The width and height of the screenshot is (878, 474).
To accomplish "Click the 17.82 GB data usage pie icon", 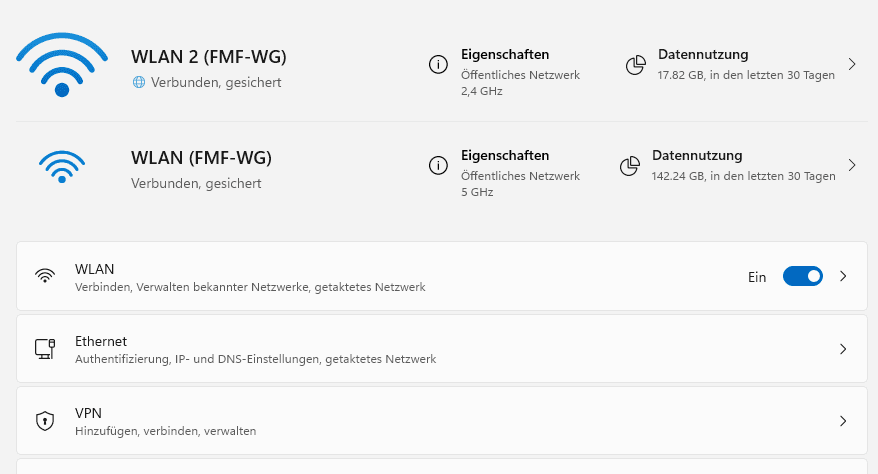I will coord(635,65).
